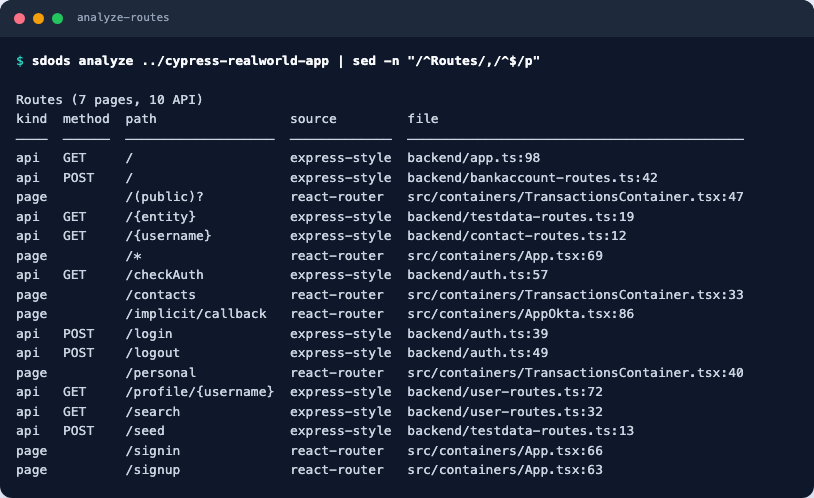Click the orange minimize window button
Screen dimensions: 814x498
tap(38, 19)
